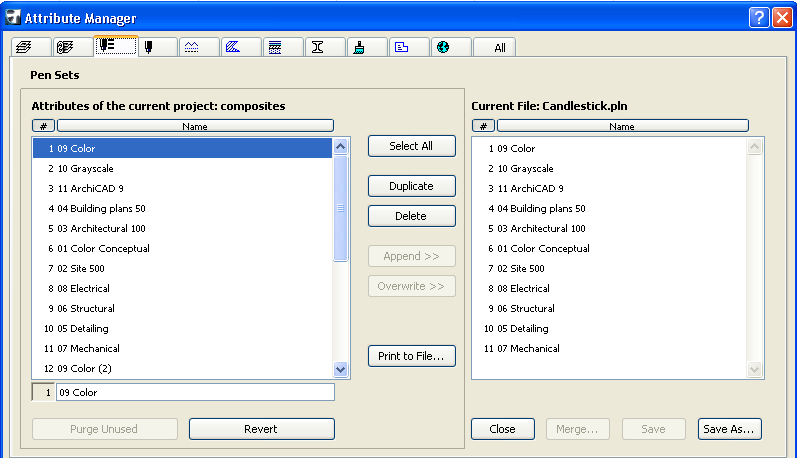Select '05 Detailing' in project list
The height and width of the screenshot is (458, 797).
click(x=182, y=328)
